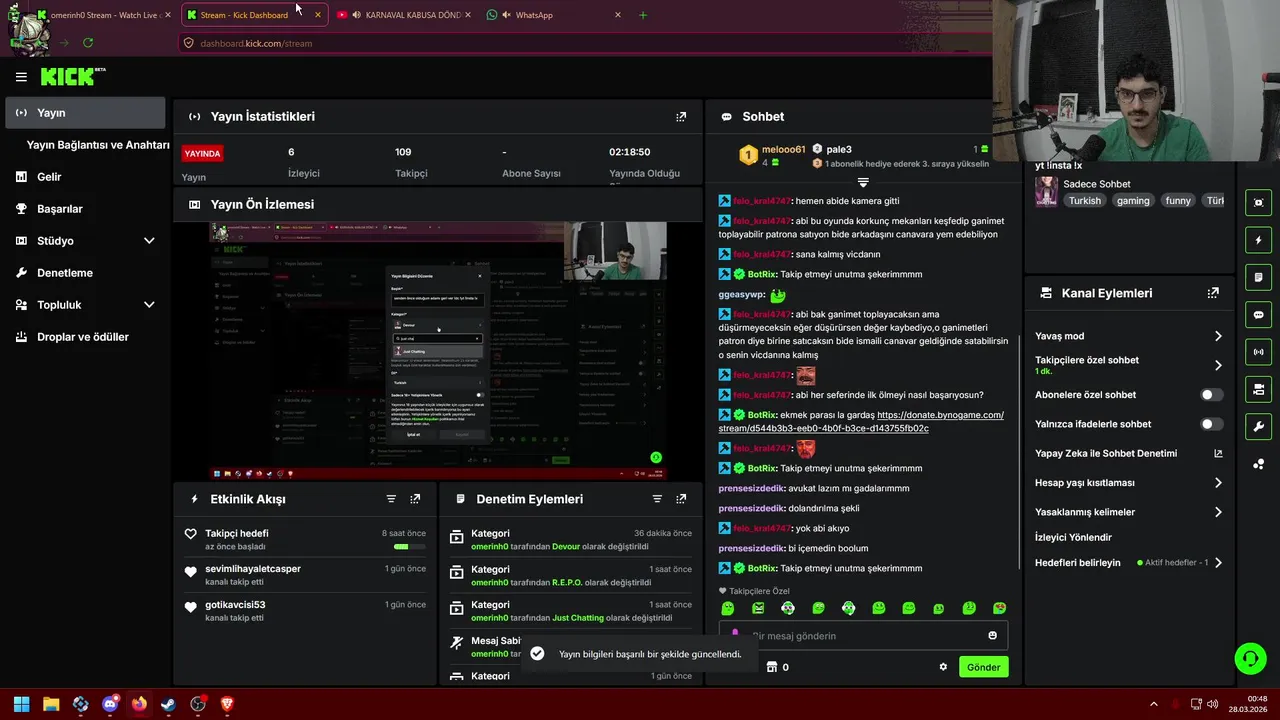Viewport: 1280px width, 720px height.
Task: Pop out the Kanal Eylemleri panel
Action: (x=1213, y=293)
